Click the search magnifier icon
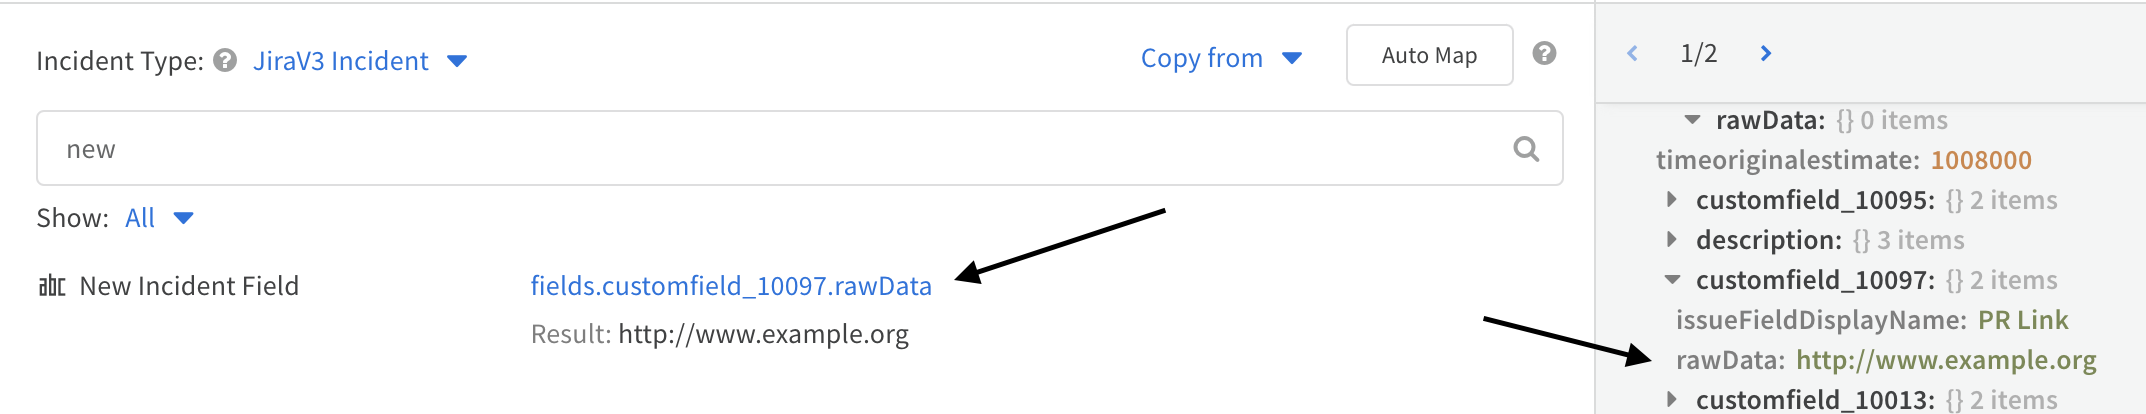This screenshot has height=414, width=2146. (1526, 149)
